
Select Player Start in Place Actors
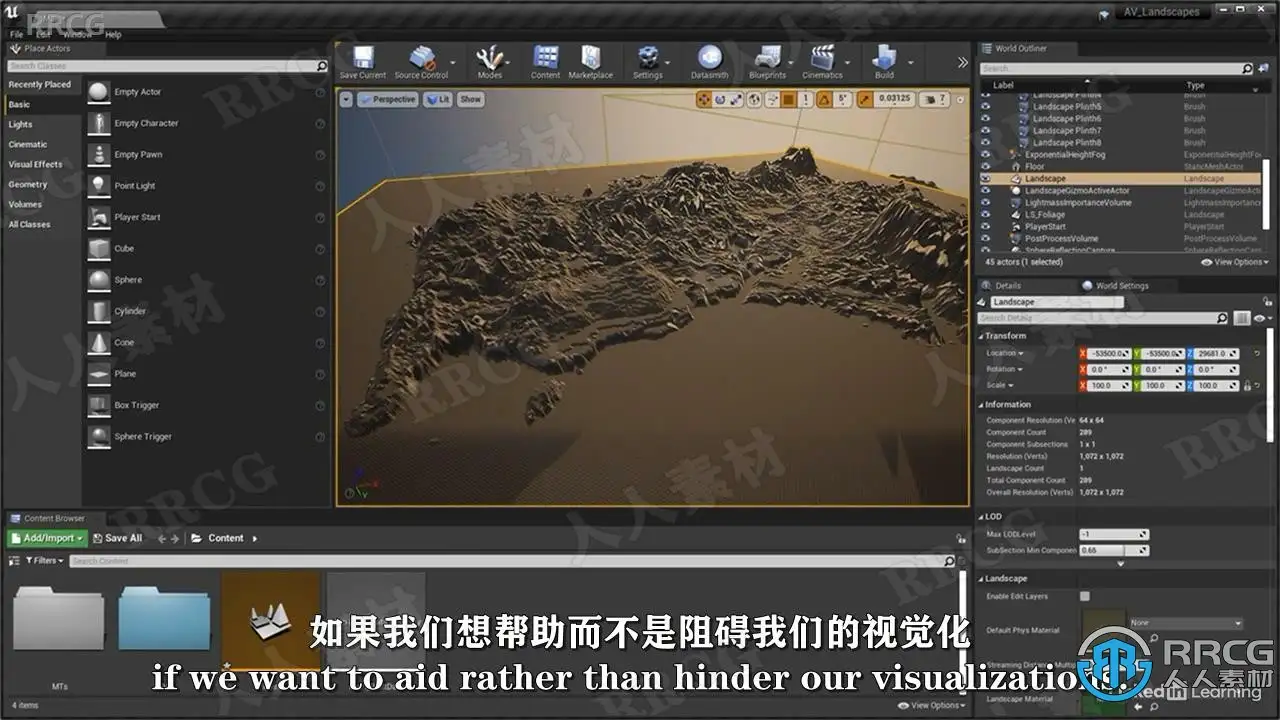coord(205,217)
